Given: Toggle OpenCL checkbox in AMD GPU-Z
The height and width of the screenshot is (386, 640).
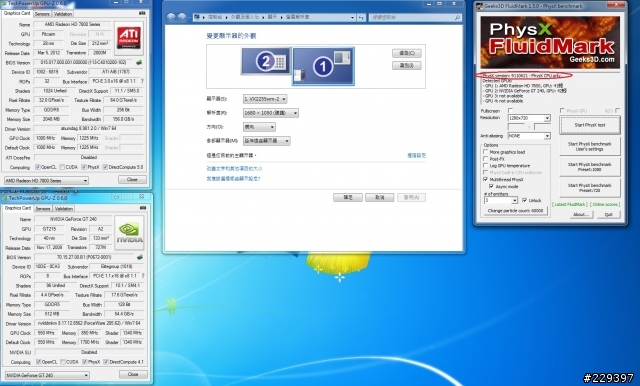Looking at the screenshot, I should [x=38, y=167].
